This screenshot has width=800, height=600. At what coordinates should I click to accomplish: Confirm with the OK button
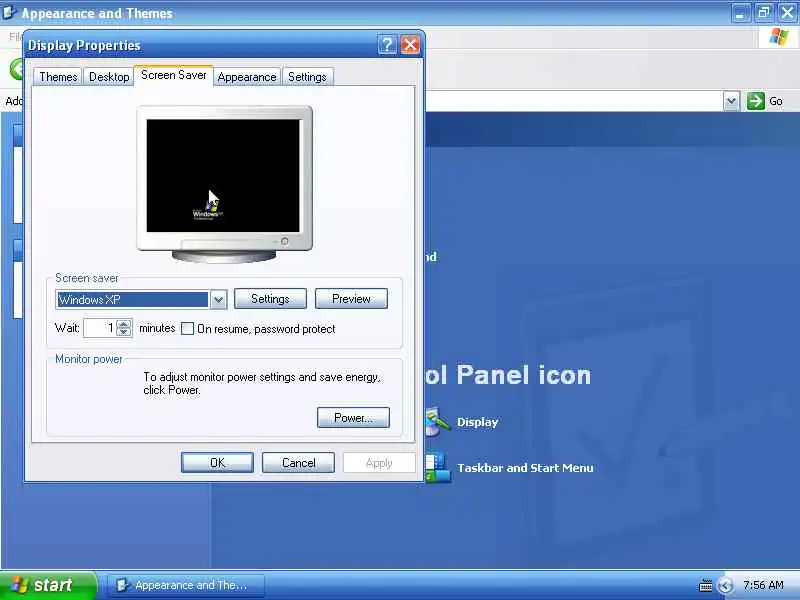(x=217, y=463)
